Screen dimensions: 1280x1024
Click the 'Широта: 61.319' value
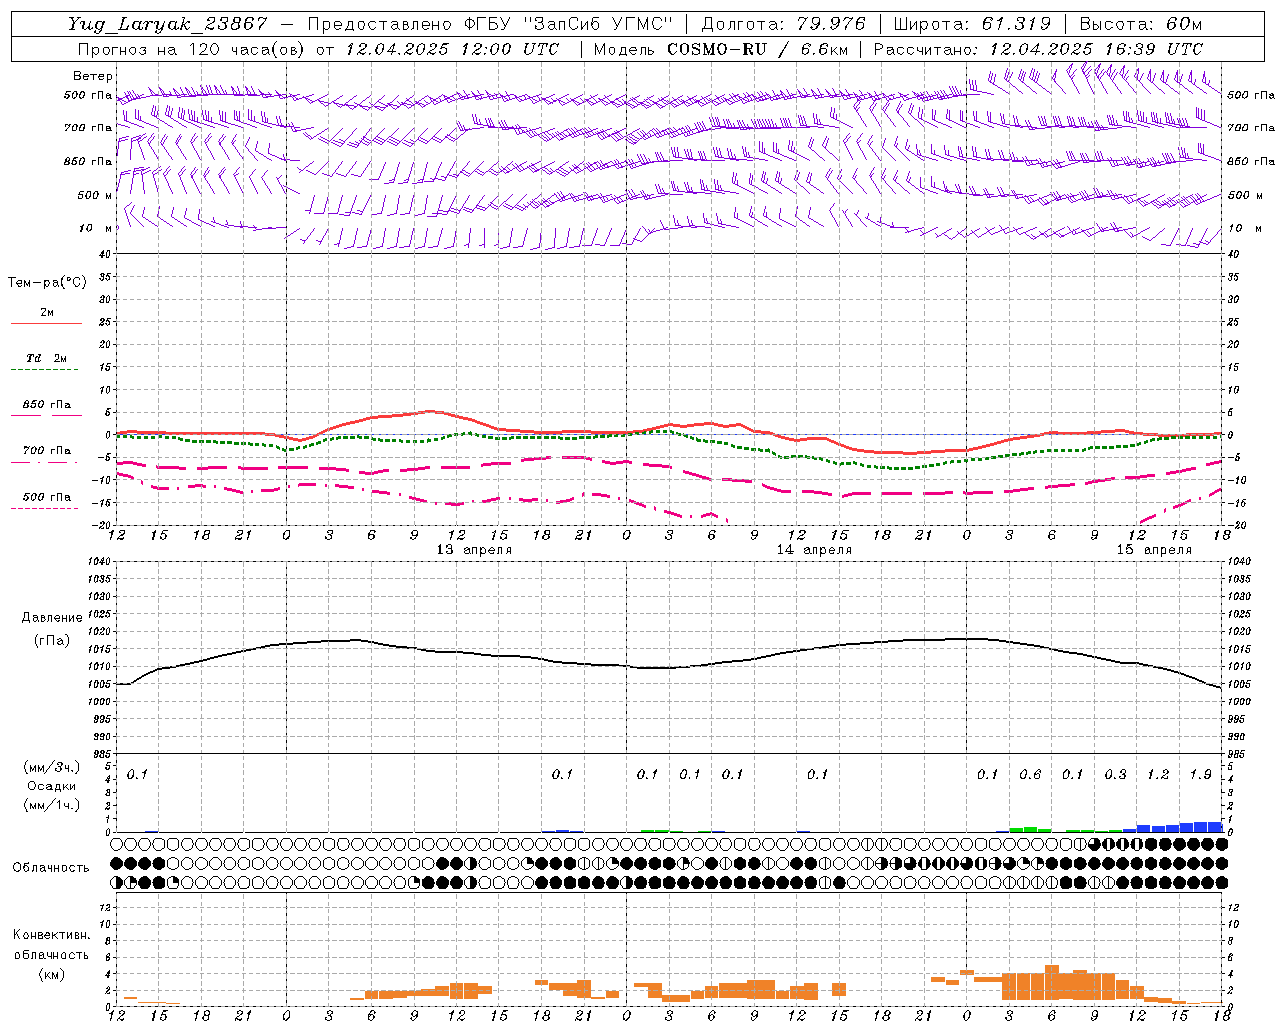[x=972, y=23]
